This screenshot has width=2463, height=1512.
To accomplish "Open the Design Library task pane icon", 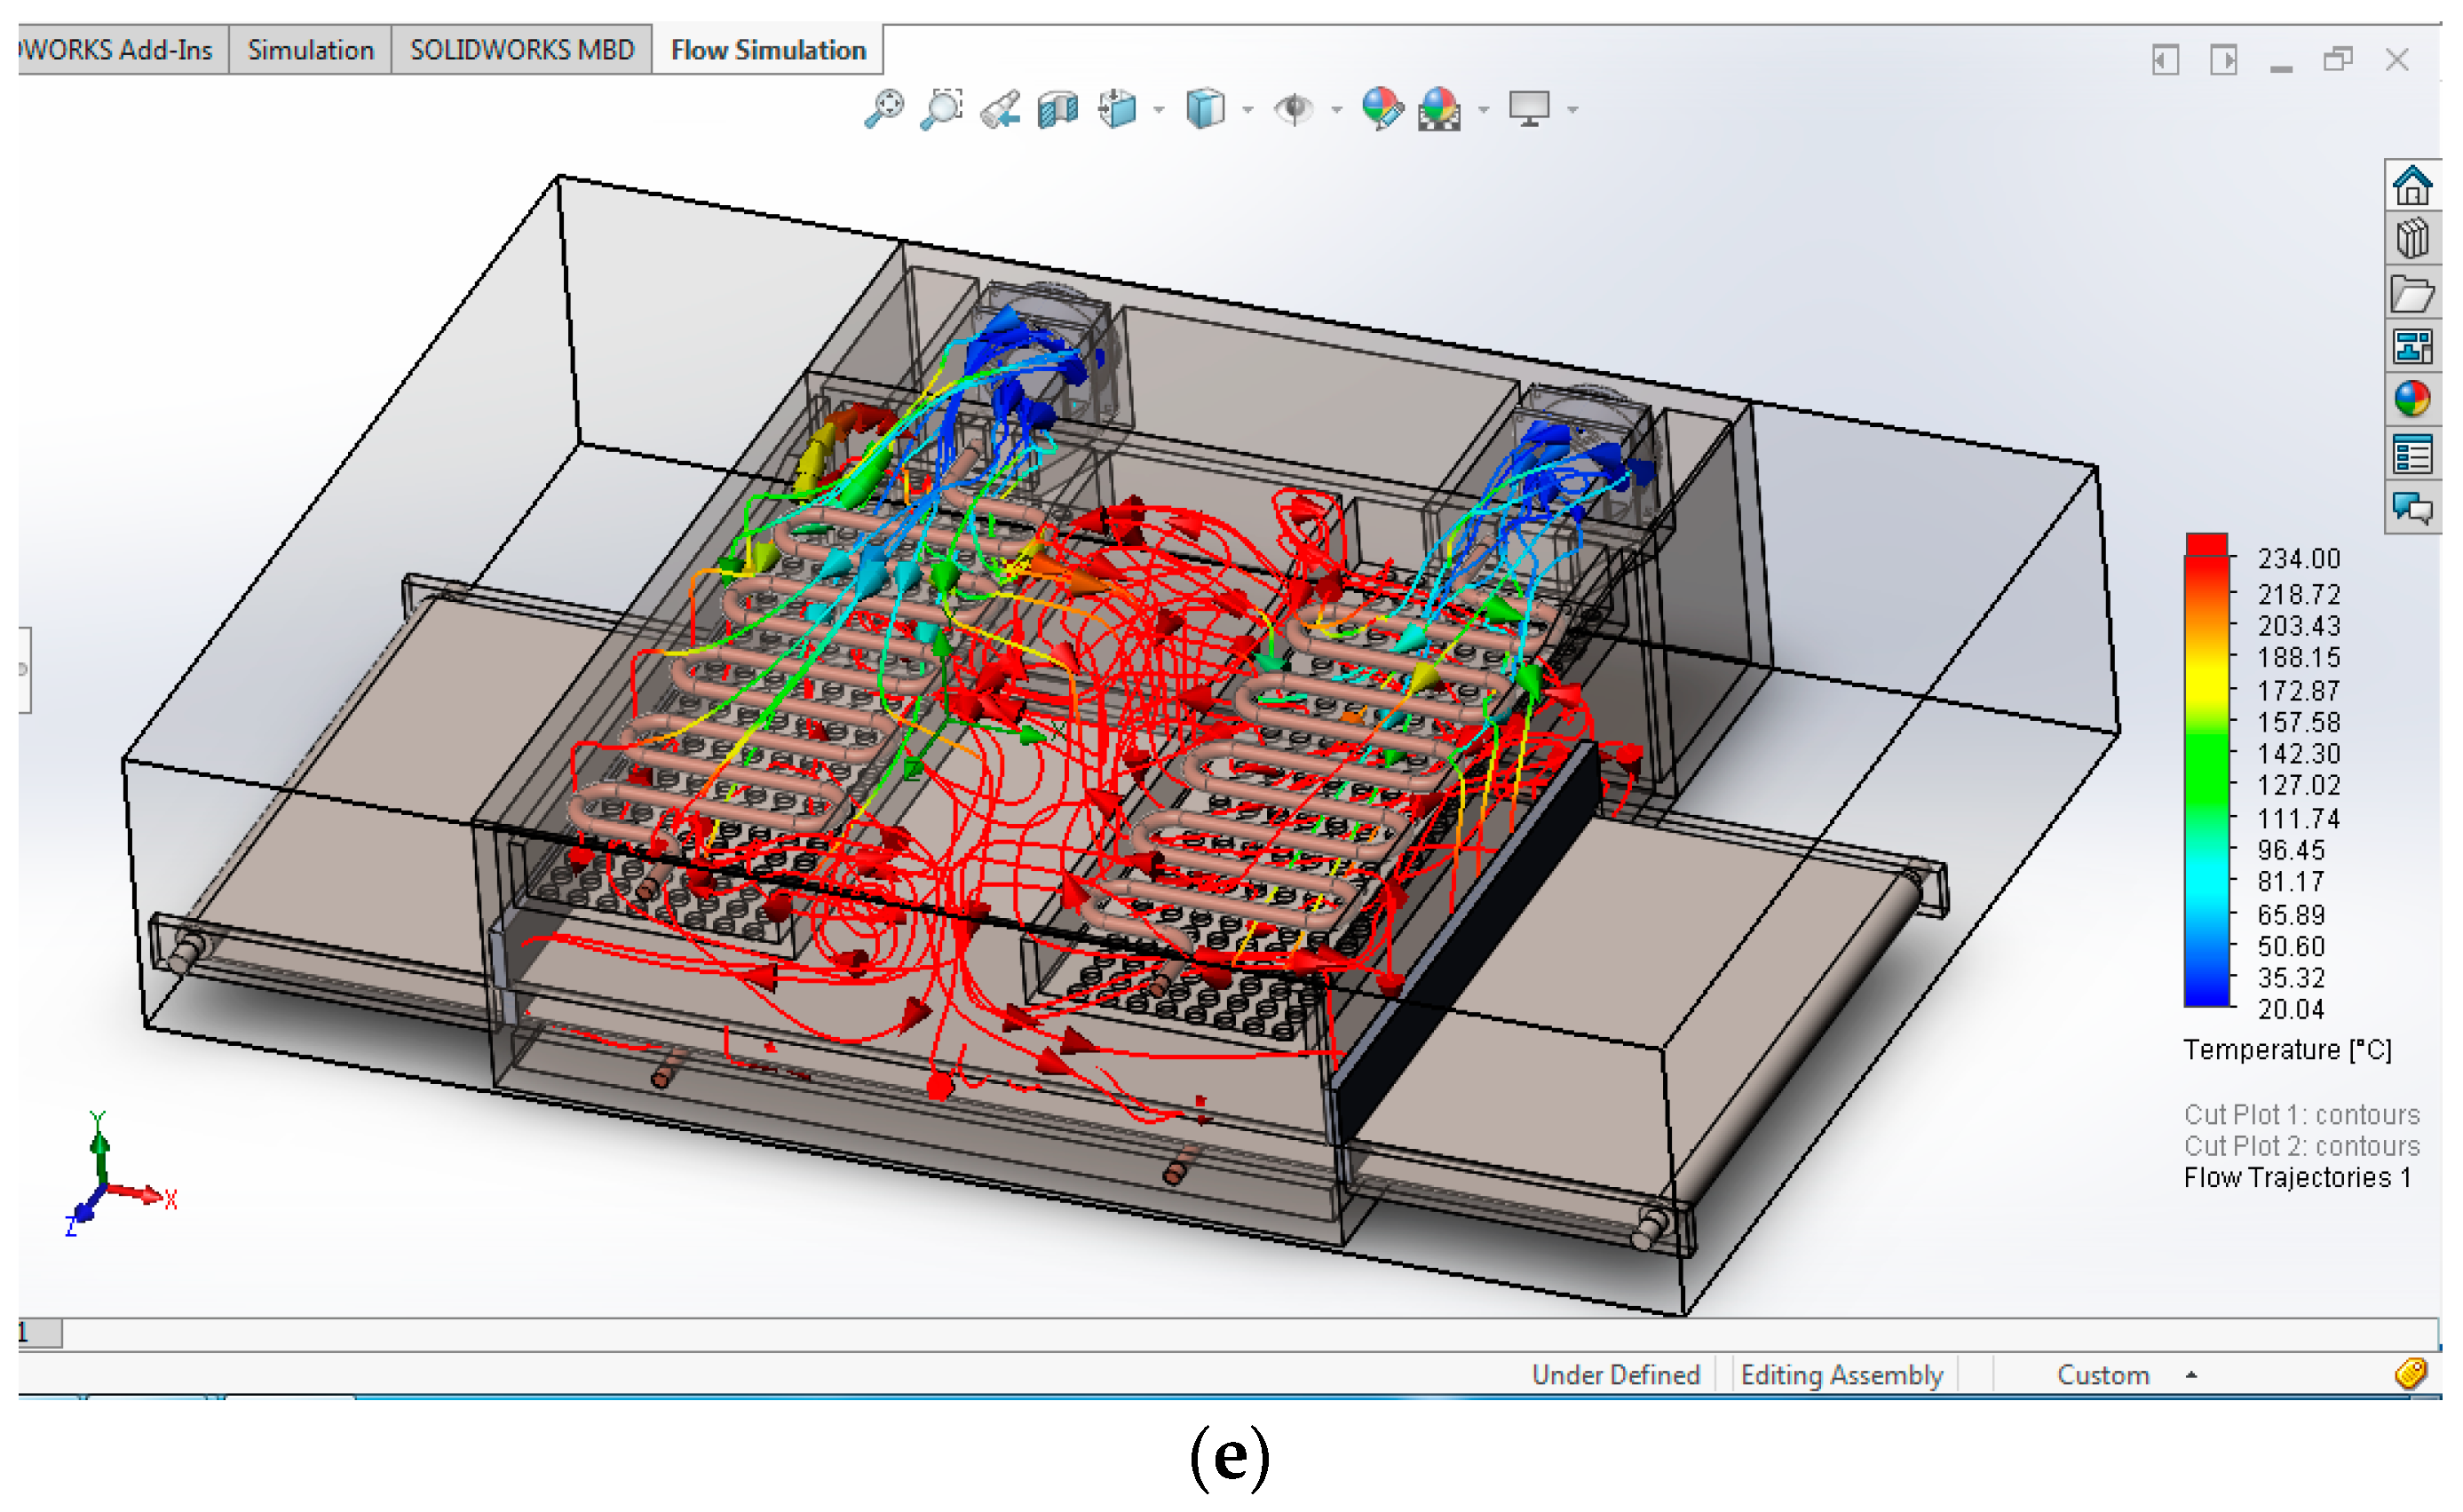I will pos(2412,239).
